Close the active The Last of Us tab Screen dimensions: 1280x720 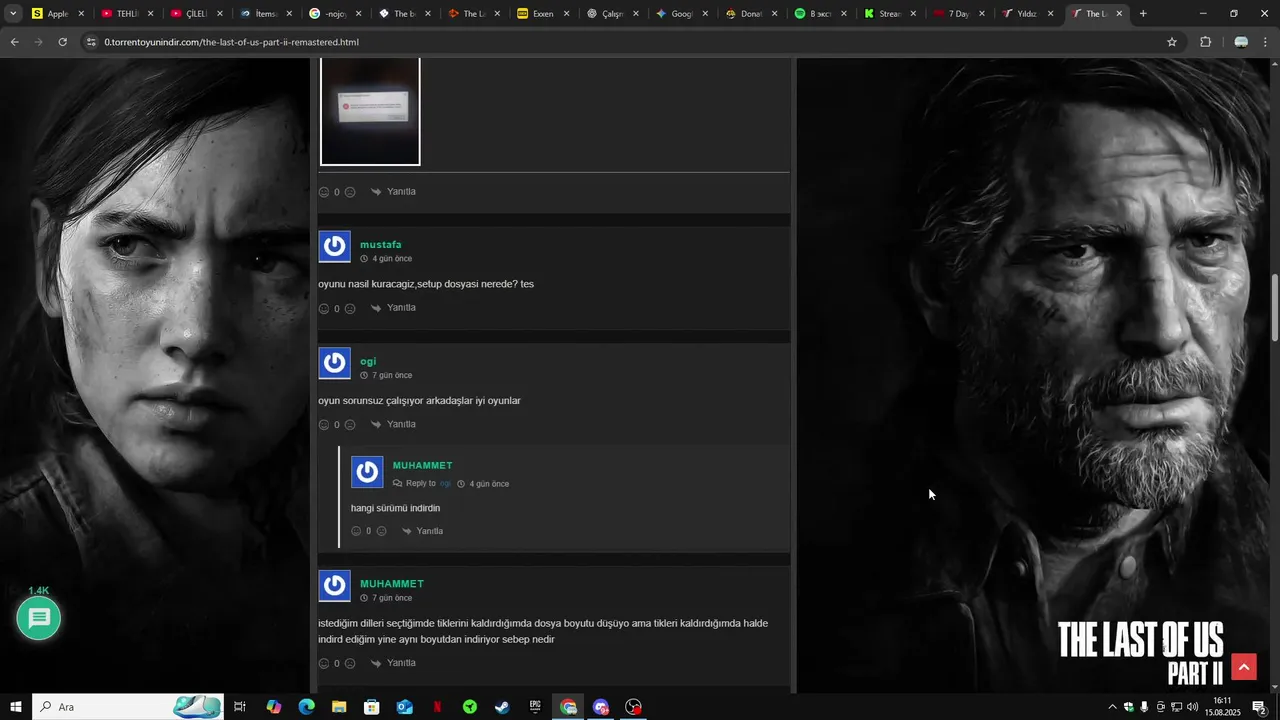click(x=1119, y=14)
